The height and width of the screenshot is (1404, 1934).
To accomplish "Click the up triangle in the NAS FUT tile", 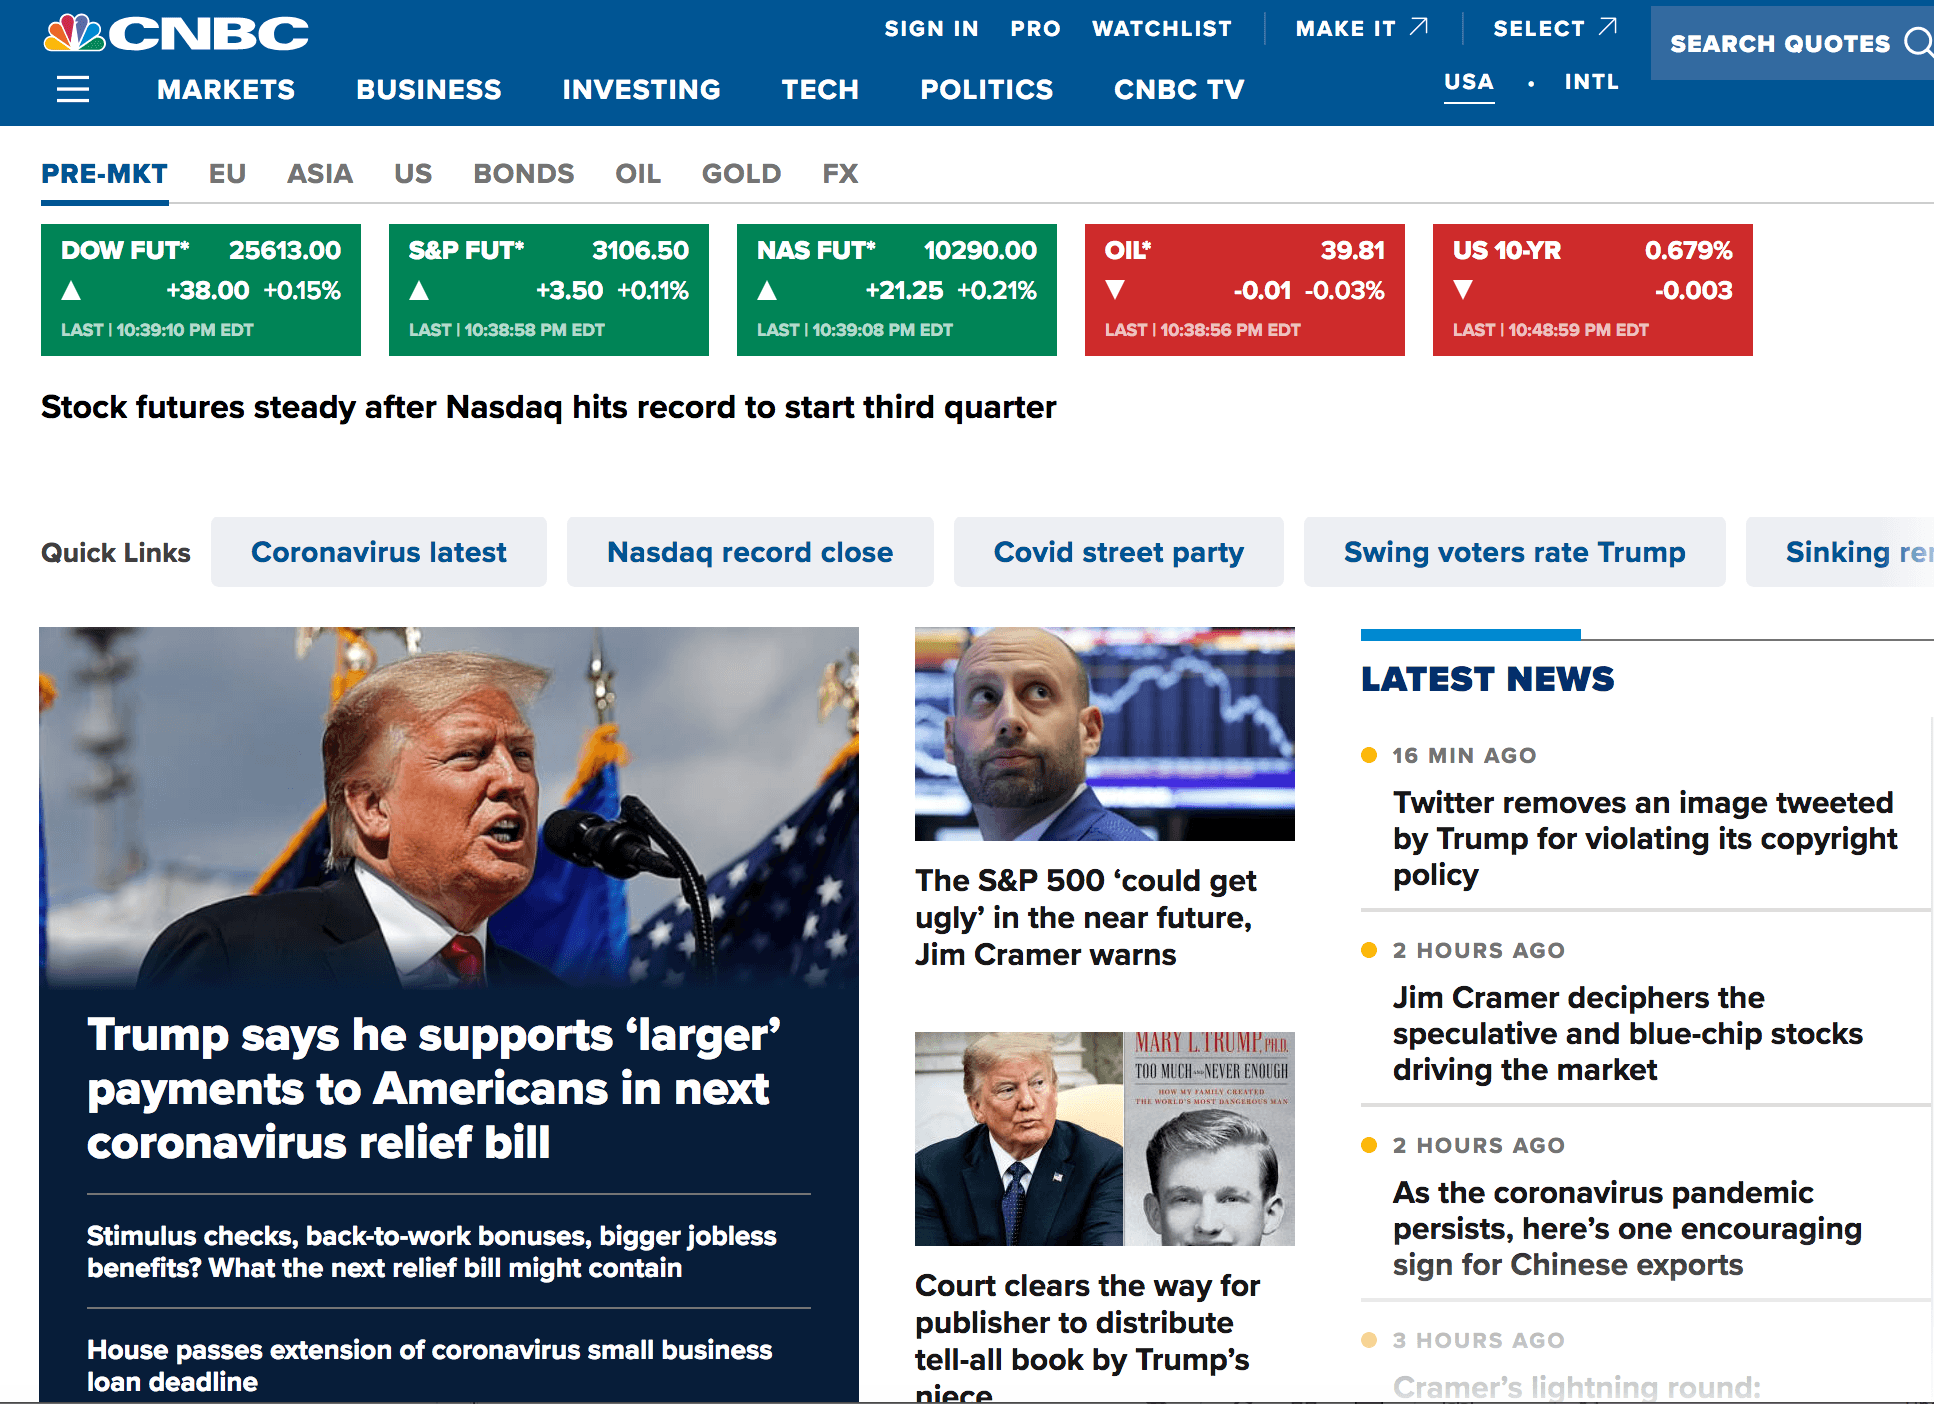I will pyautogui.click(x=767, y=291).
